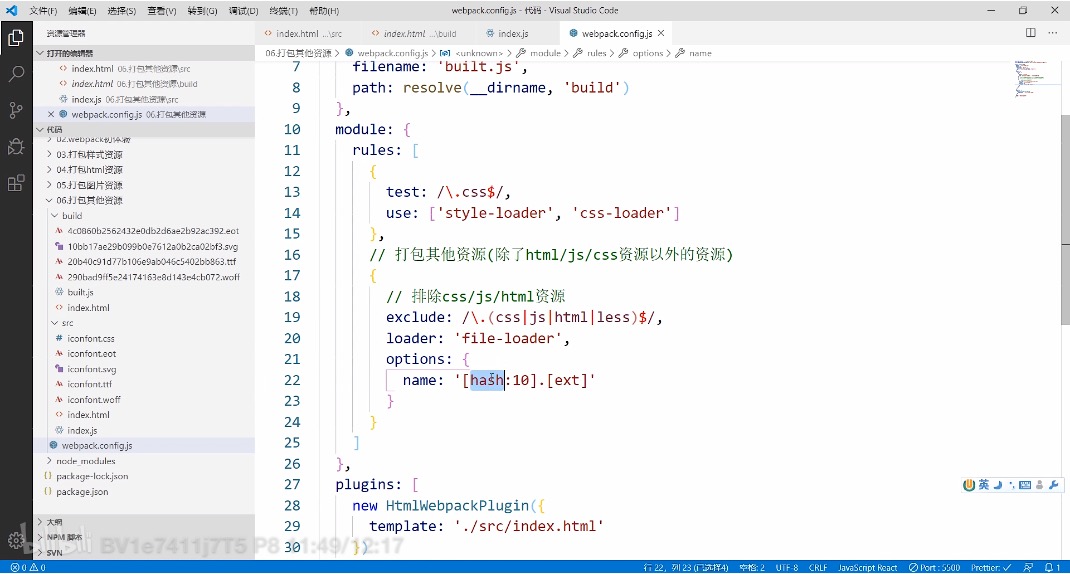1070x574 pixels.
Task: Open the 文件(F) menu
Action: click(x=43, y=11)
